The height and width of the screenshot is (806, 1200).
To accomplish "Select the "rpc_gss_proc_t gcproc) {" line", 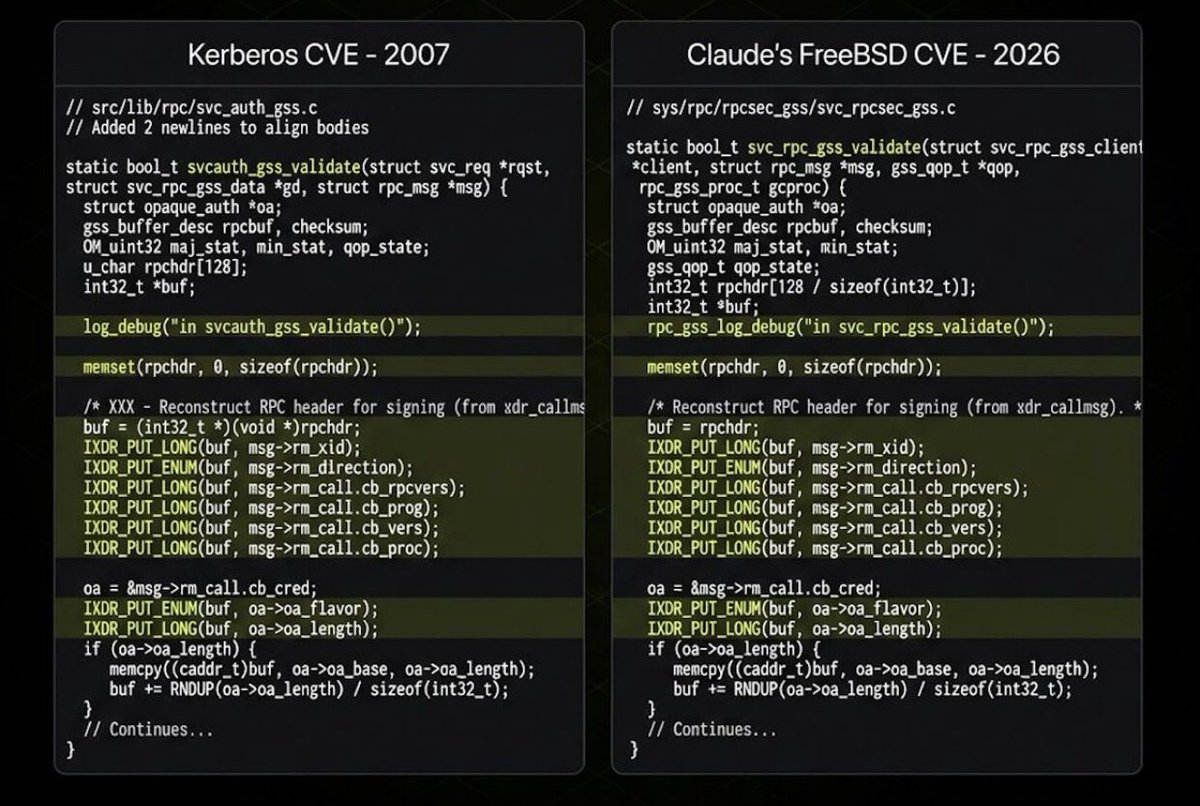I will (x=742, y=187).
